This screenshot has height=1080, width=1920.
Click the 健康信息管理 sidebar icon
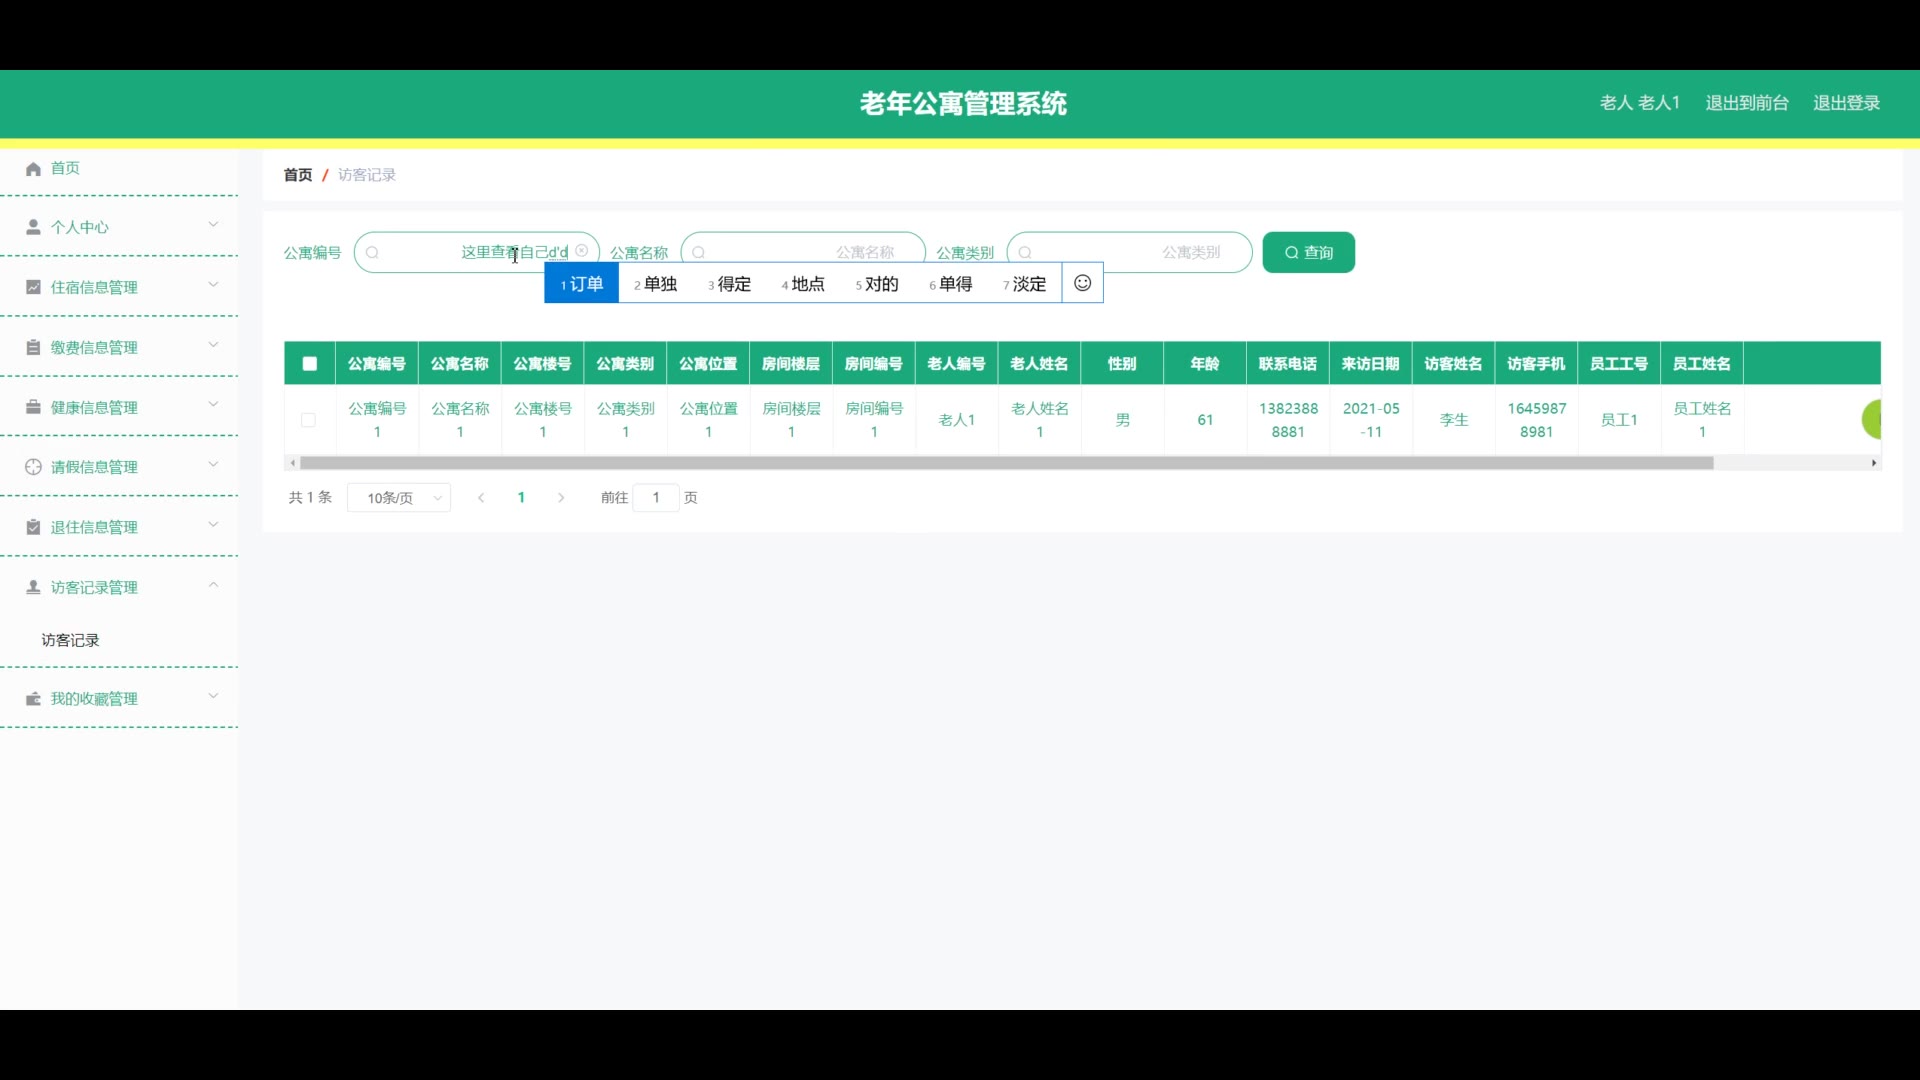pos(33,407)
